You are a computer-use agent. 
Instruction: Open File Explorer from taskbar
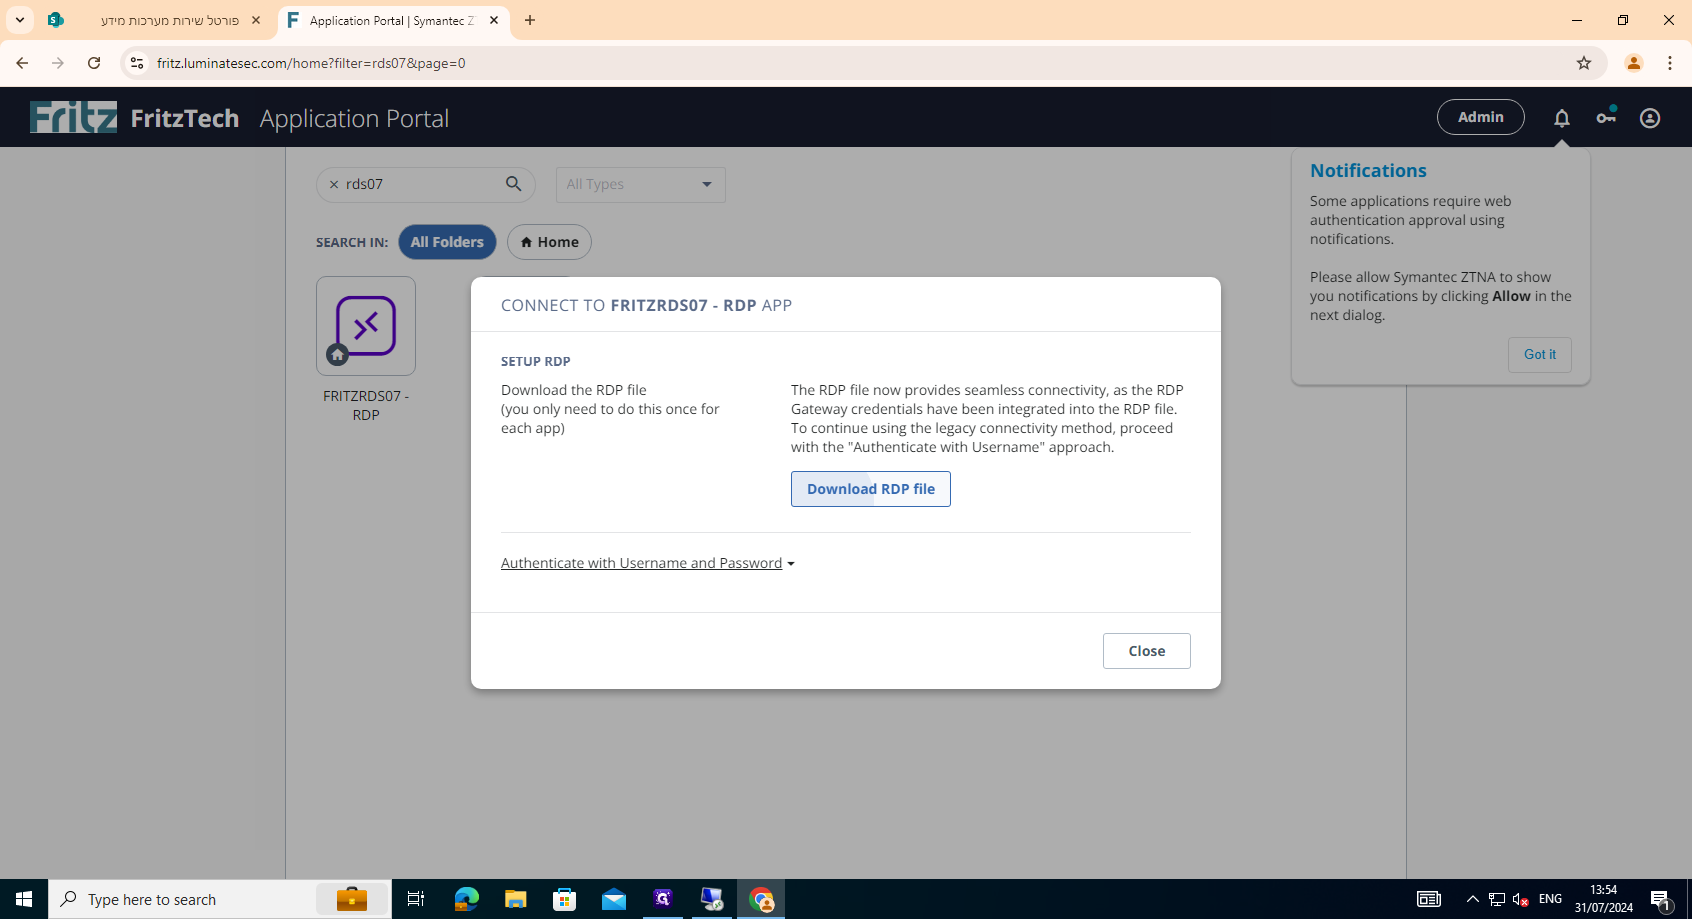click(x=515, y=899)
